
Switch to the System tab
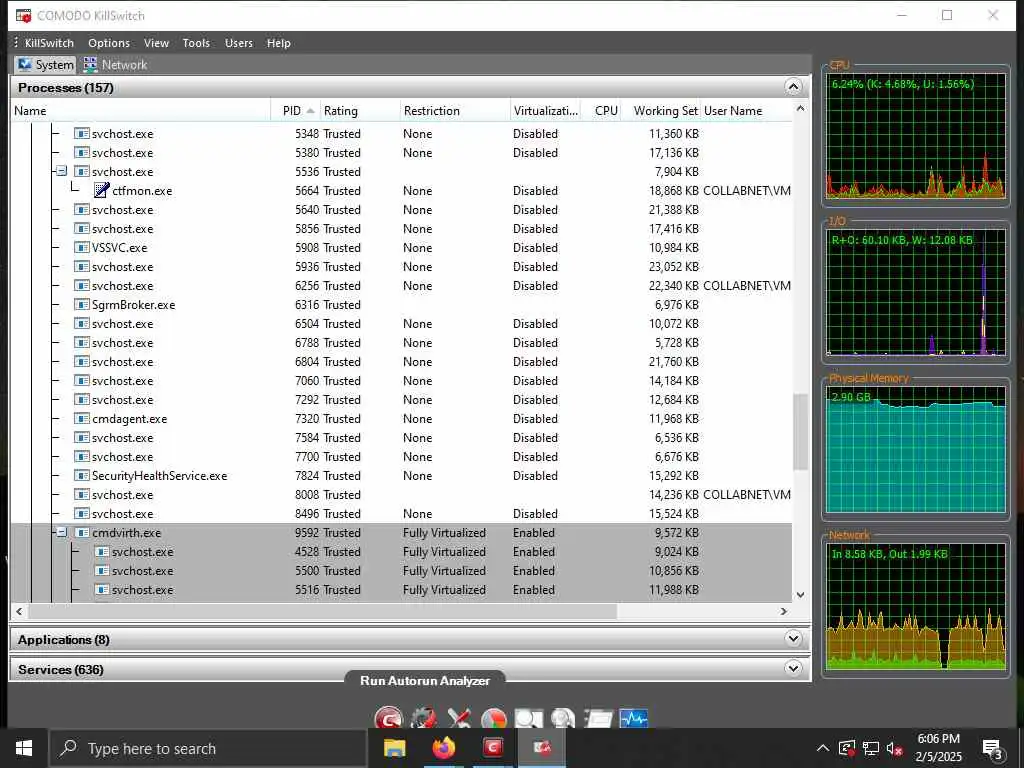coord(46,65)
